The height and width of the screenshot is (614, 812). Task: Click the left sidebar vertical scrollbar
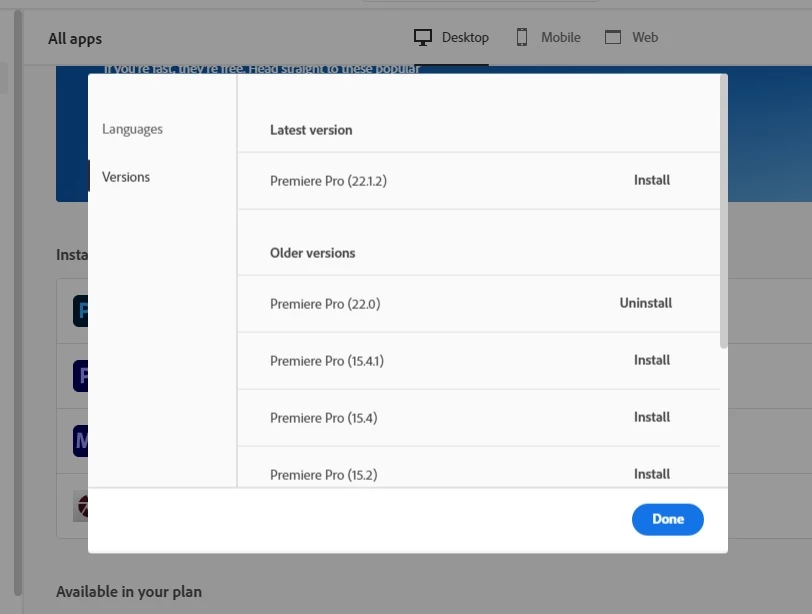click(18, 303)
